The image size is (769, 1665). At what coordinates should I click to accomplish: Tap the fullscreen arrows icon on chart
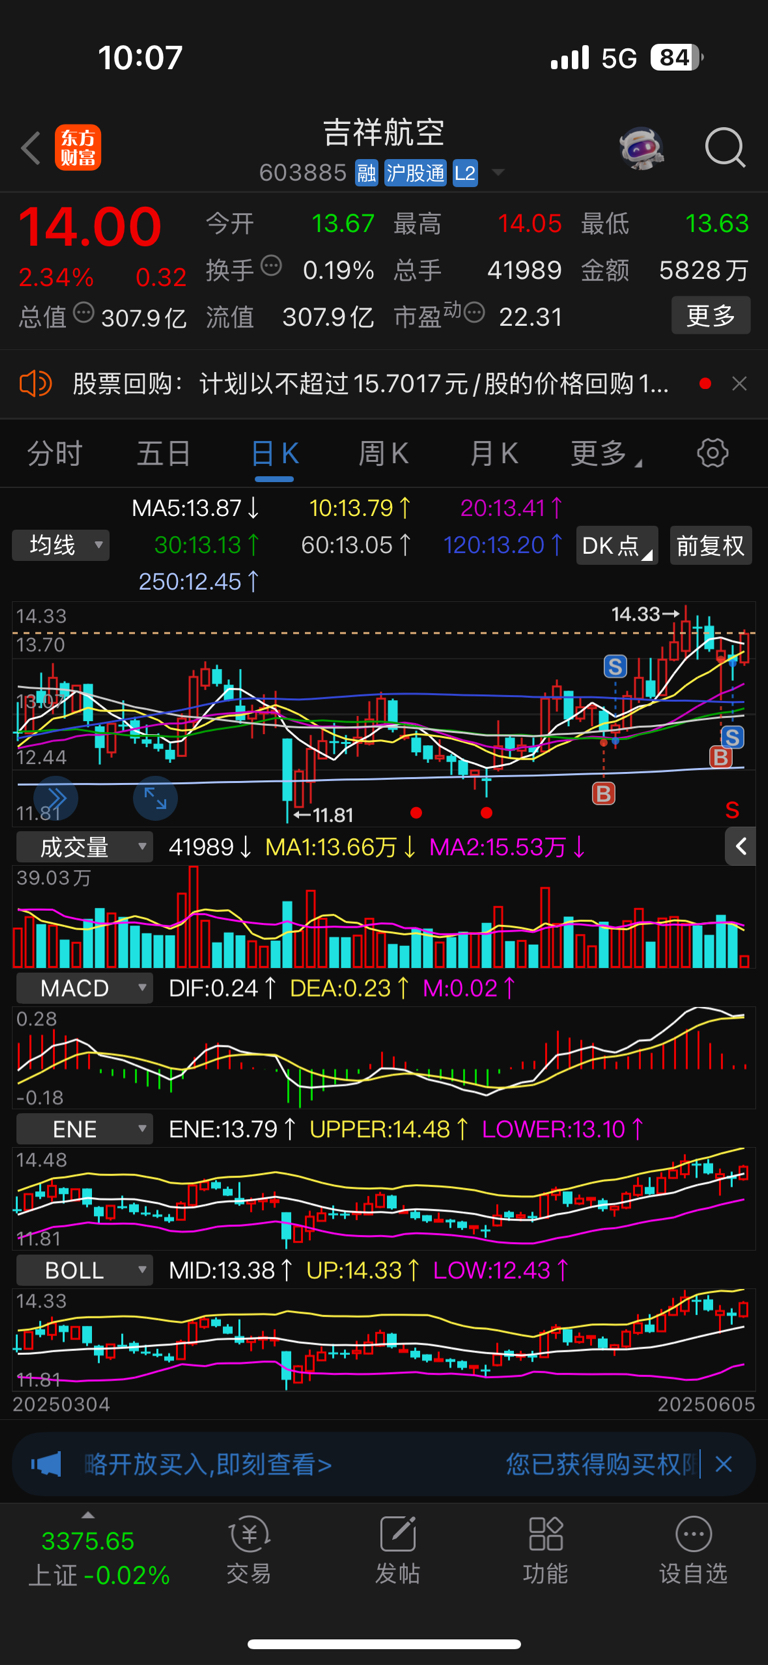pos(155,798)
